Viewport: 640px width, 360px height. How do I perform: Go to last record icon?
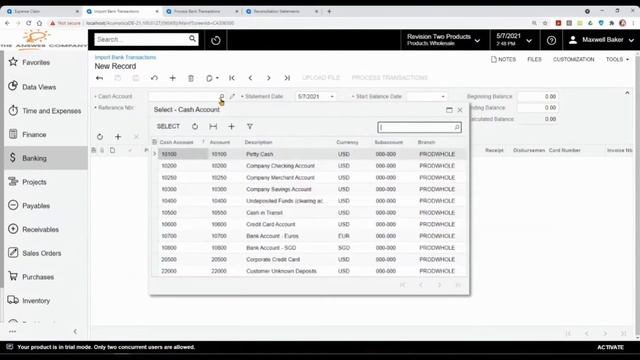(x=287, y=78)
